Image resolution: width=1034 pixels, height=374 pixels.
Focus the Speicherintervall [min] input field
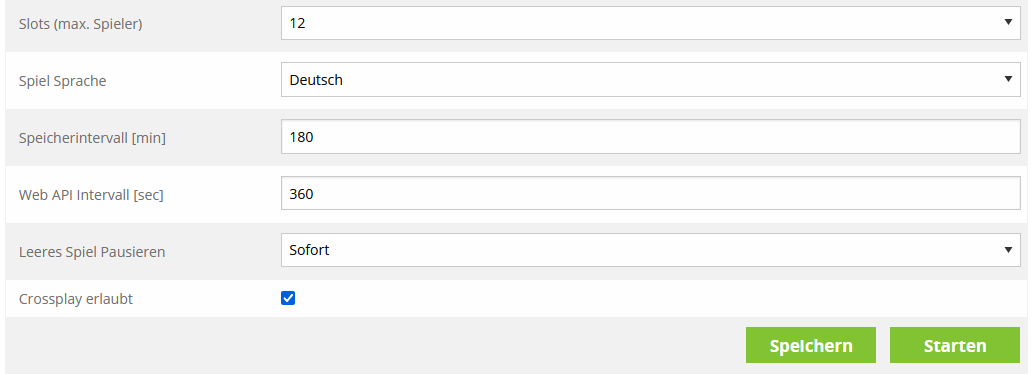tap(650, 137)
